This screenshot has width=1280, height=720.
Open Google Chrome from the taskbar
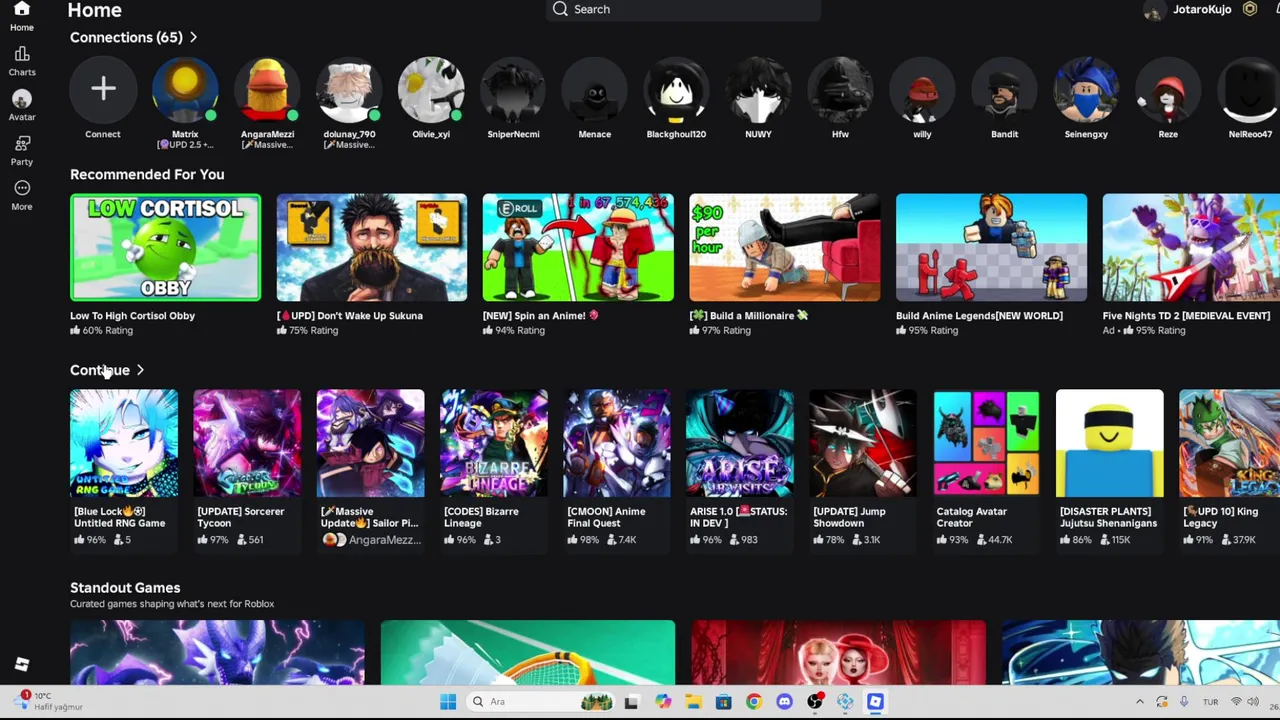click(x=754, y=702)
